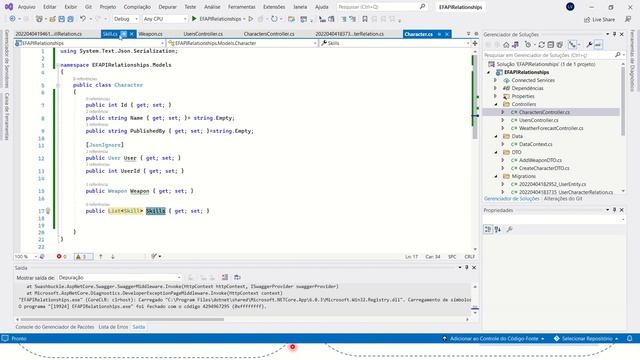Switch to CharactersController.cs tab

point(269,34)
